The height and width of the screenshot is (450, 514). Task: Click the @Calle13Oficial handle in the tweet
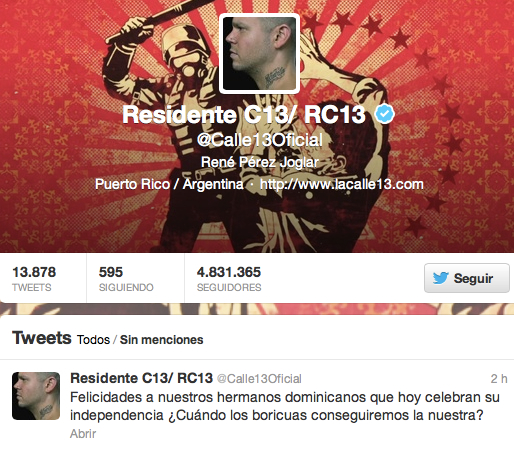tap(259, 379)
